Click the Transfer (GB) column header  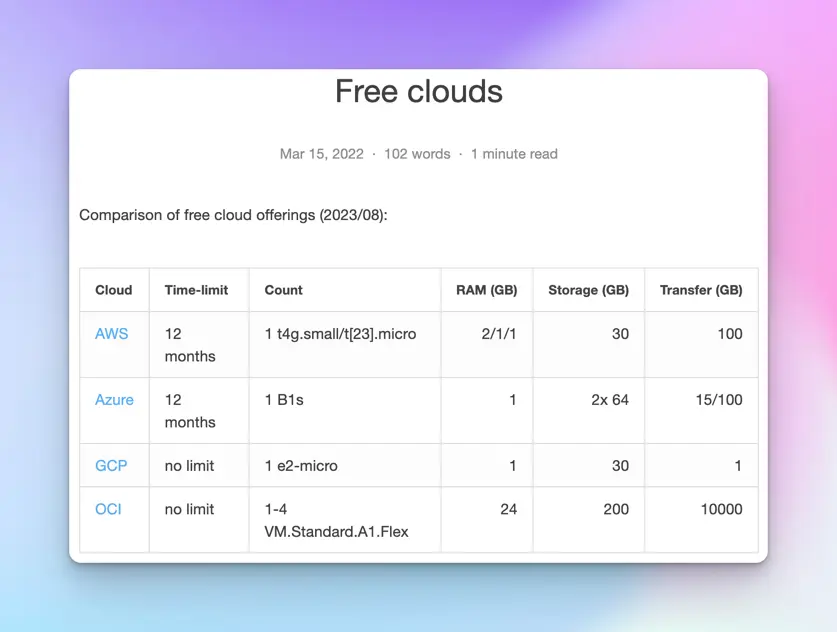(x=701, y=290)
